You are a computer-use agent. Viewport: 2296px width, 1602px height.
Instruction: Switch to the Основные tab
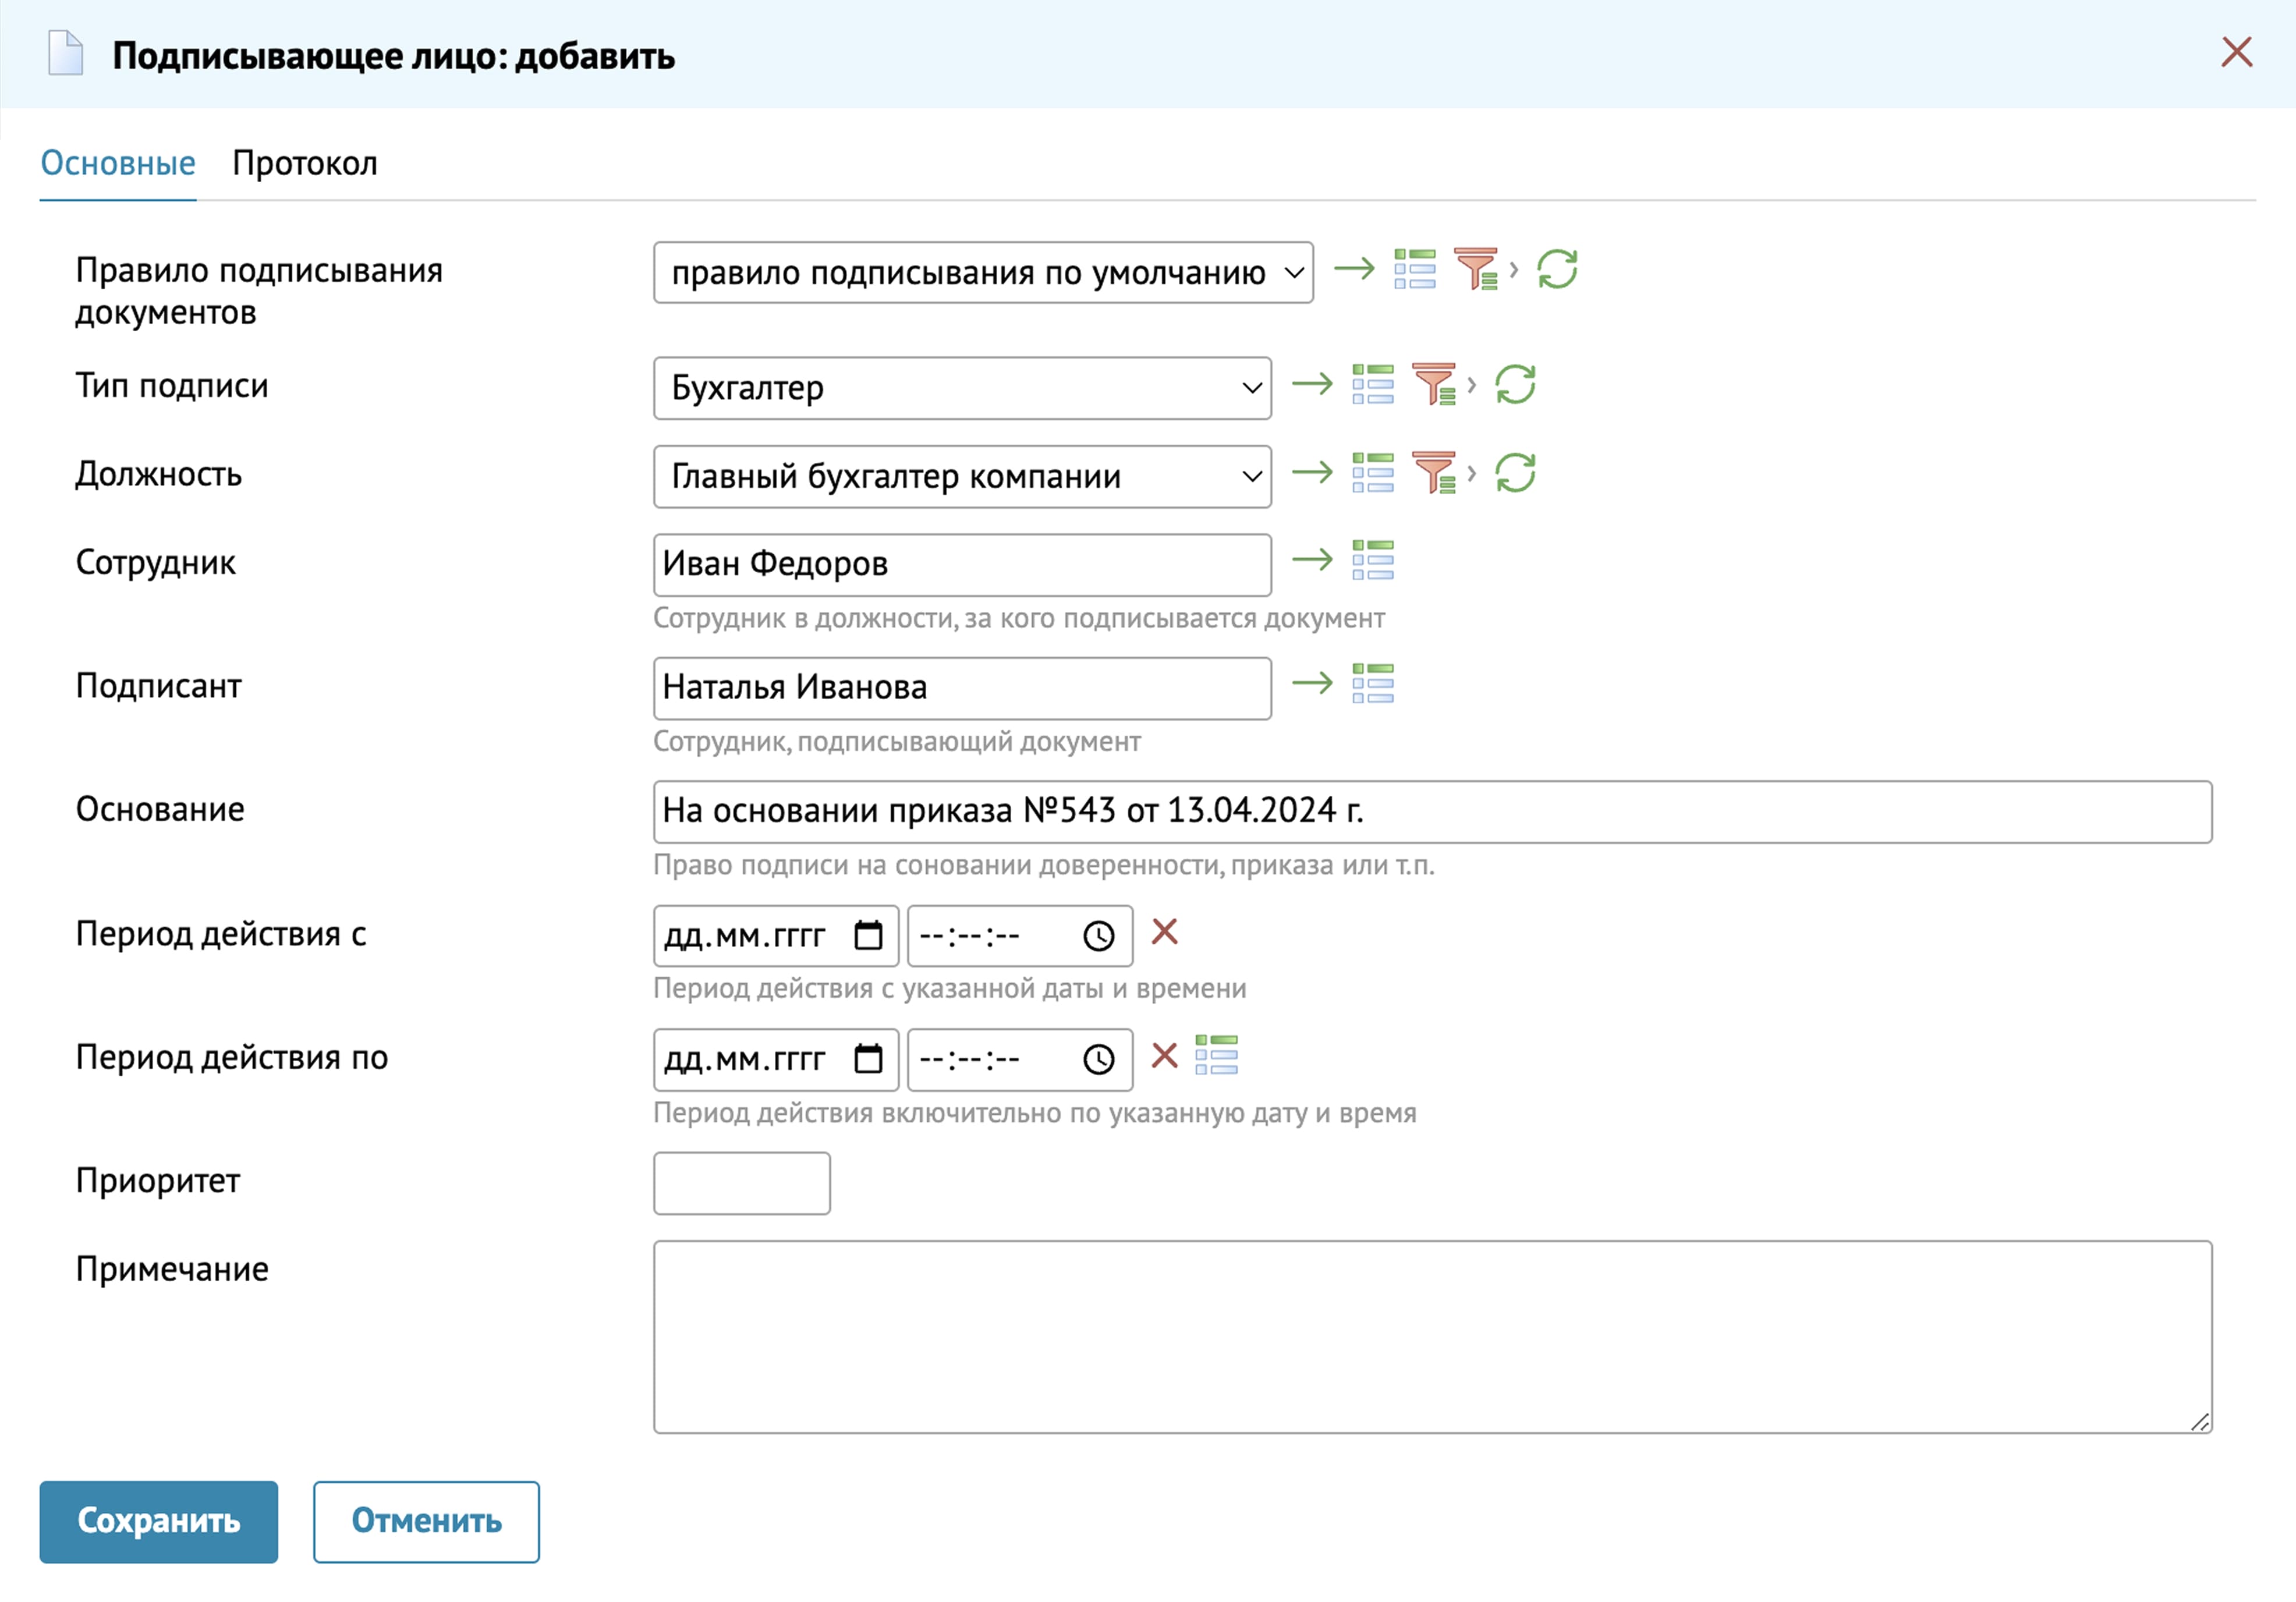(x=118, y=163)
